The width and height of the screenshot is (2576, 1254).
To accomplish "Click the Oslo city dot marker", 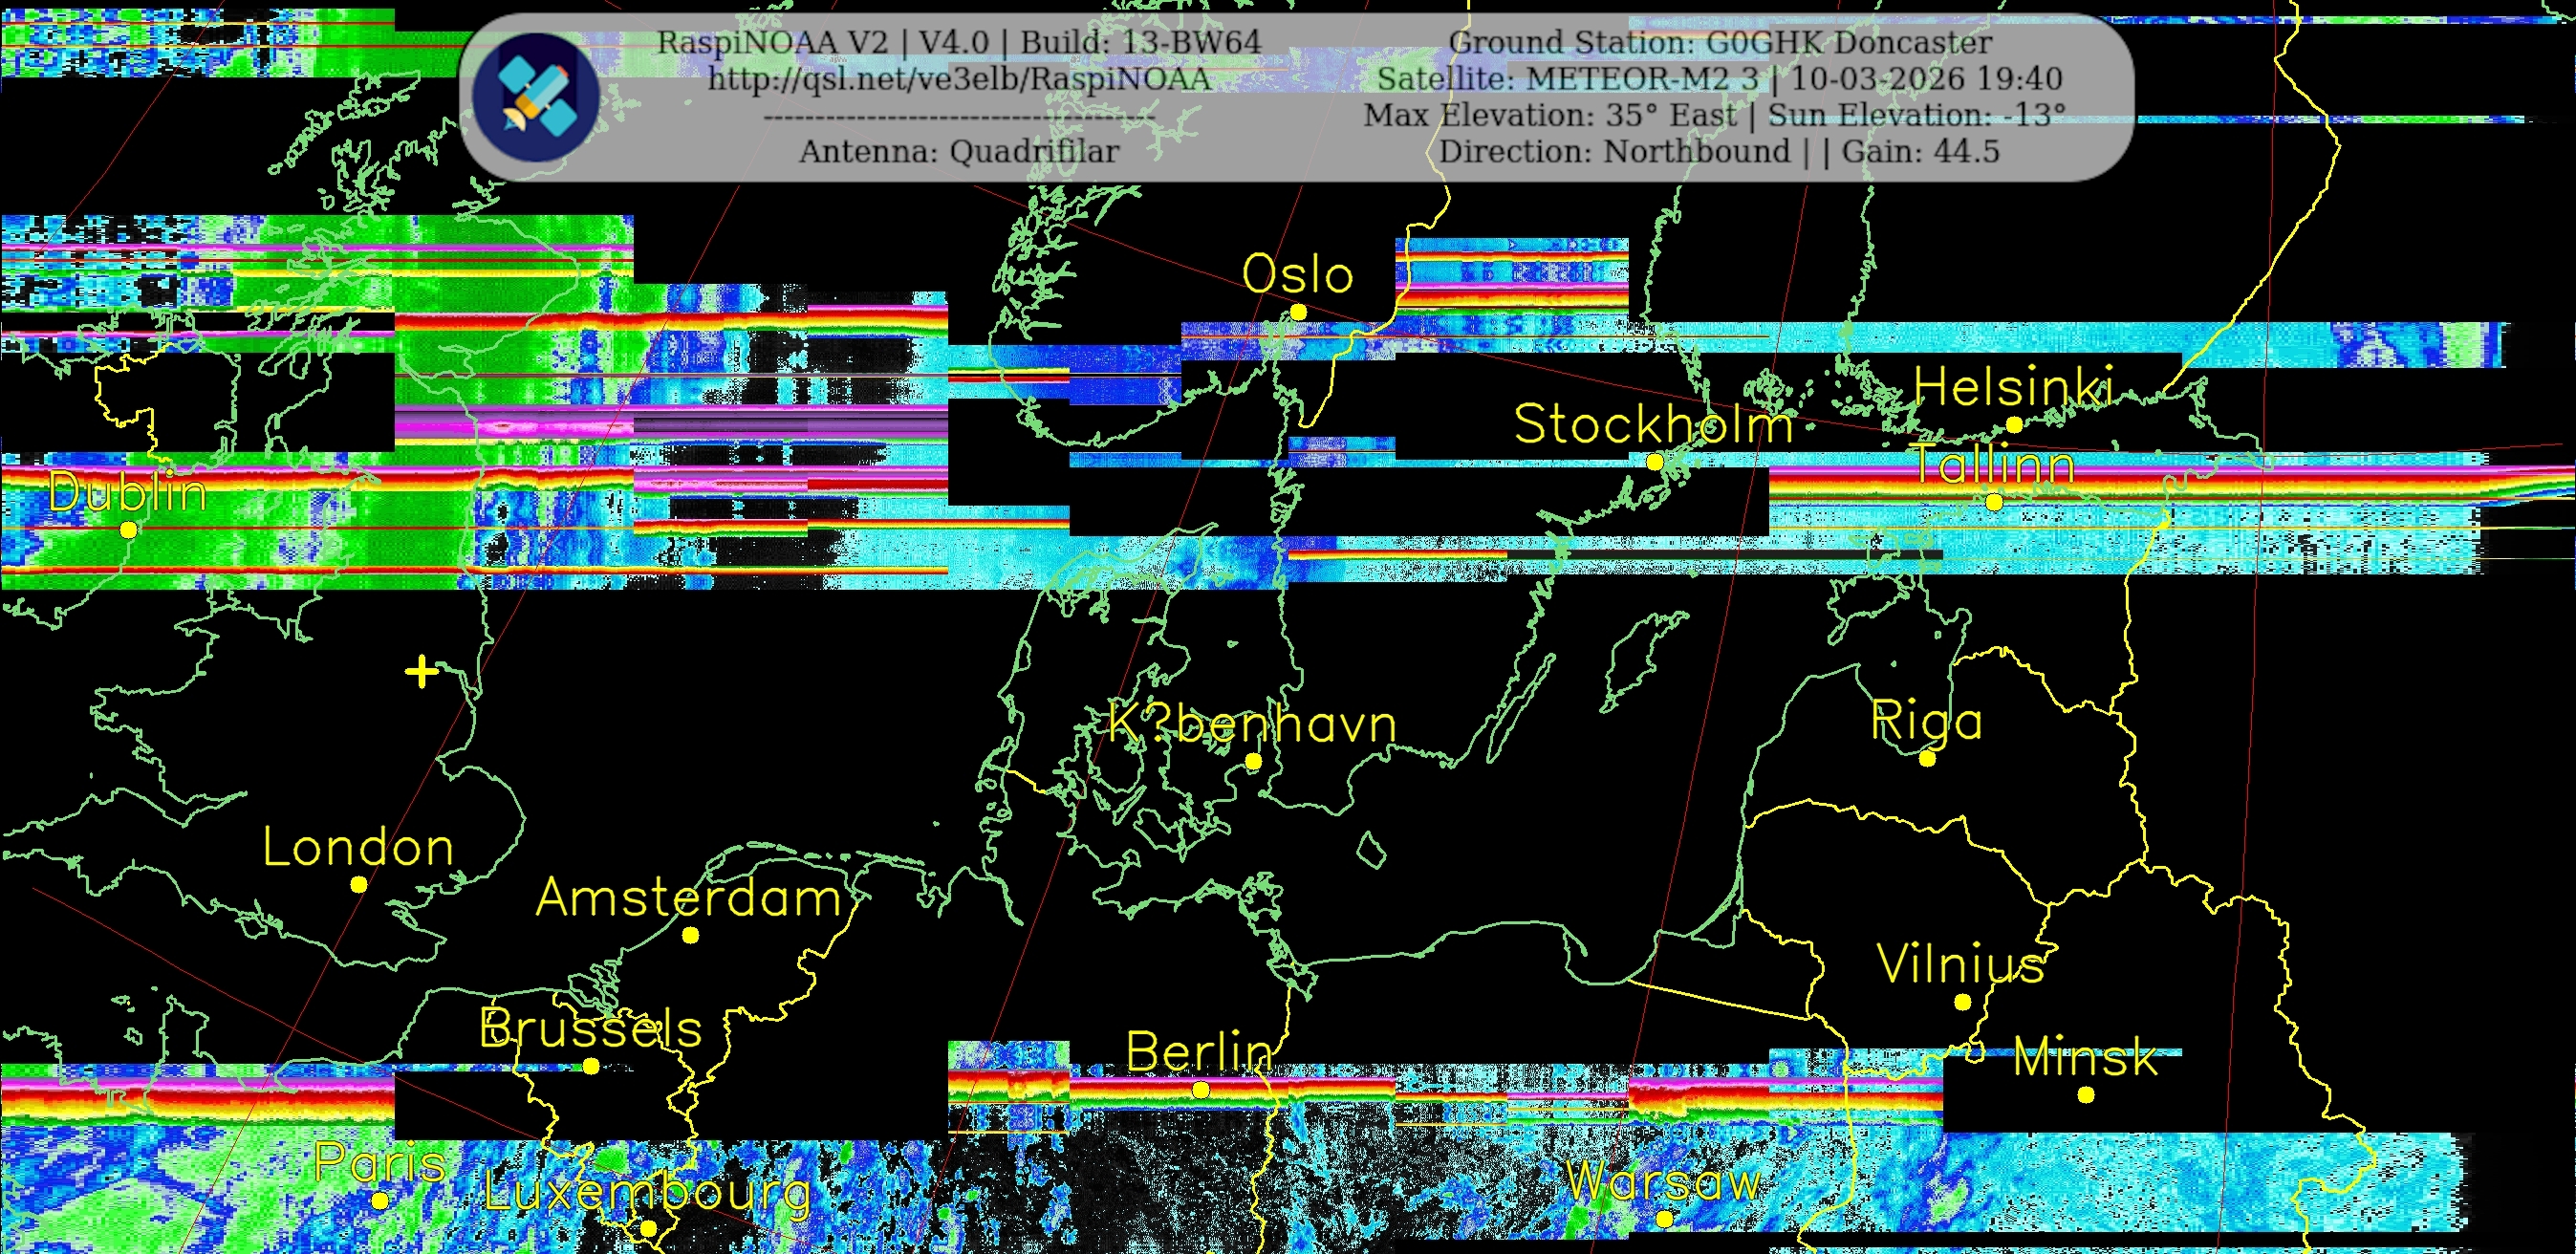I will coord(1298,312).
